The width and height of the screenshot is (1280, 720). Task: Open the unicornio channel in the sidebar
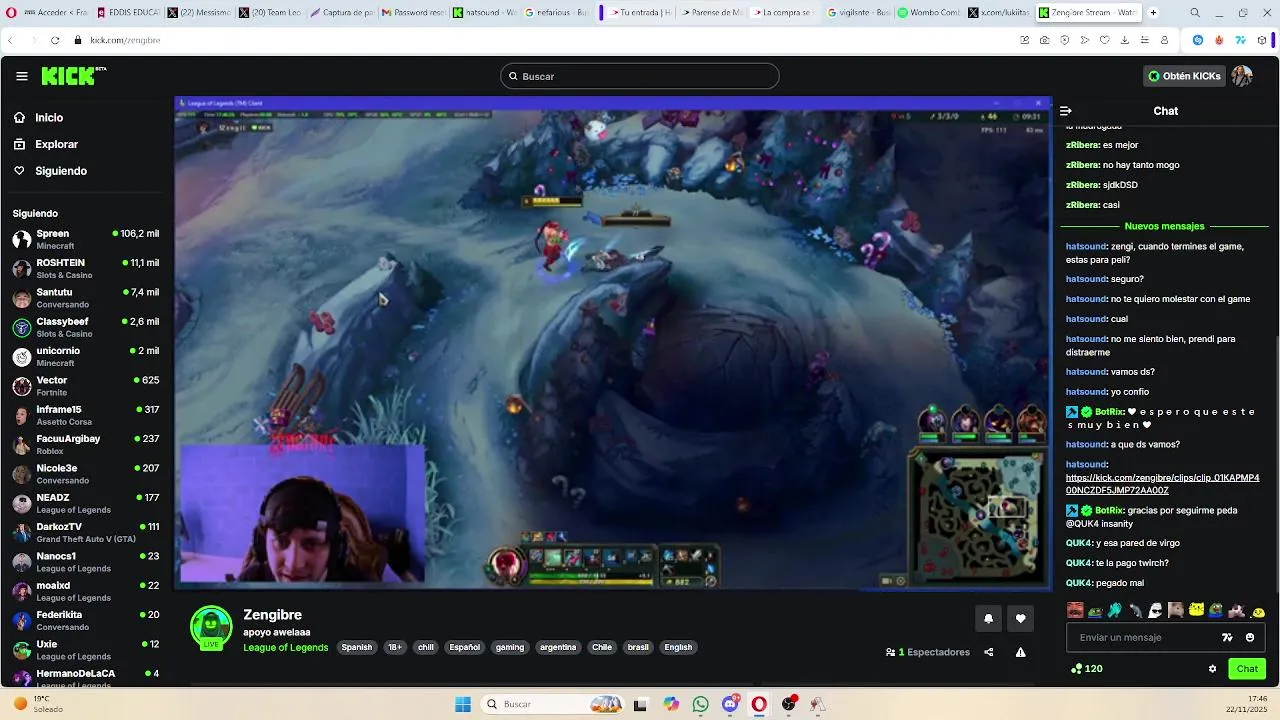(x=86, y=357)
